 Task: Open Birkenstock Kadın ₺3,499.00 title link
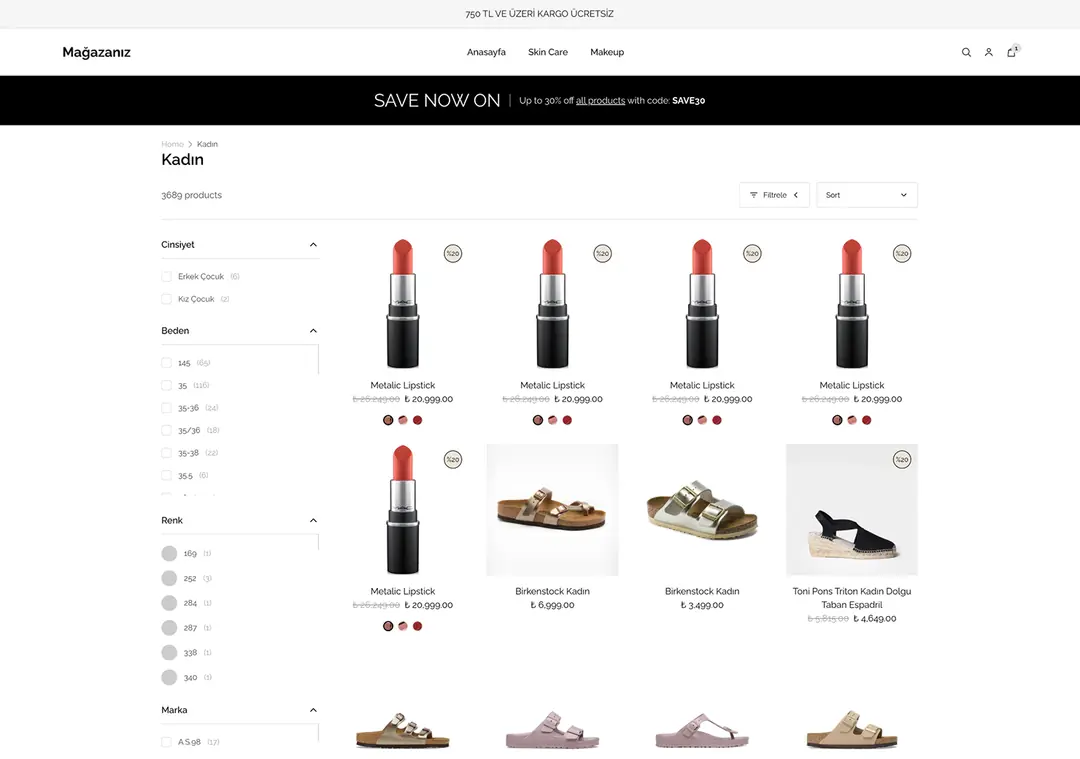point(702,591)
